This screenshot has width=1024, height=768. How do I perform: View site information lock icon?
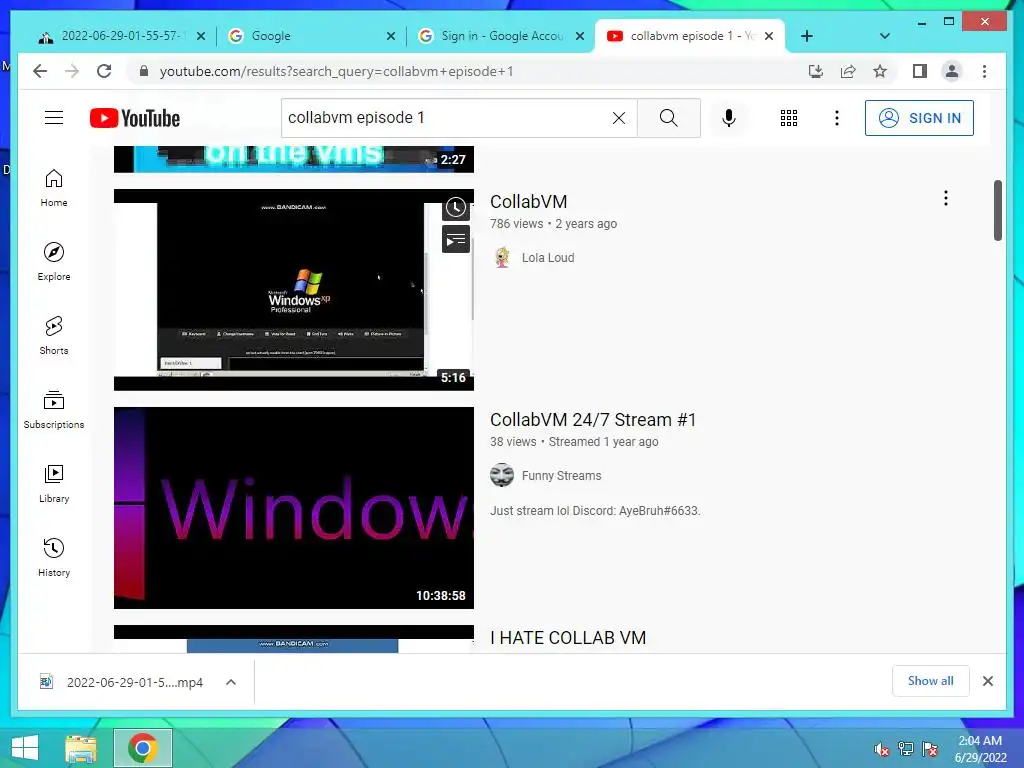tap(144, 71)
